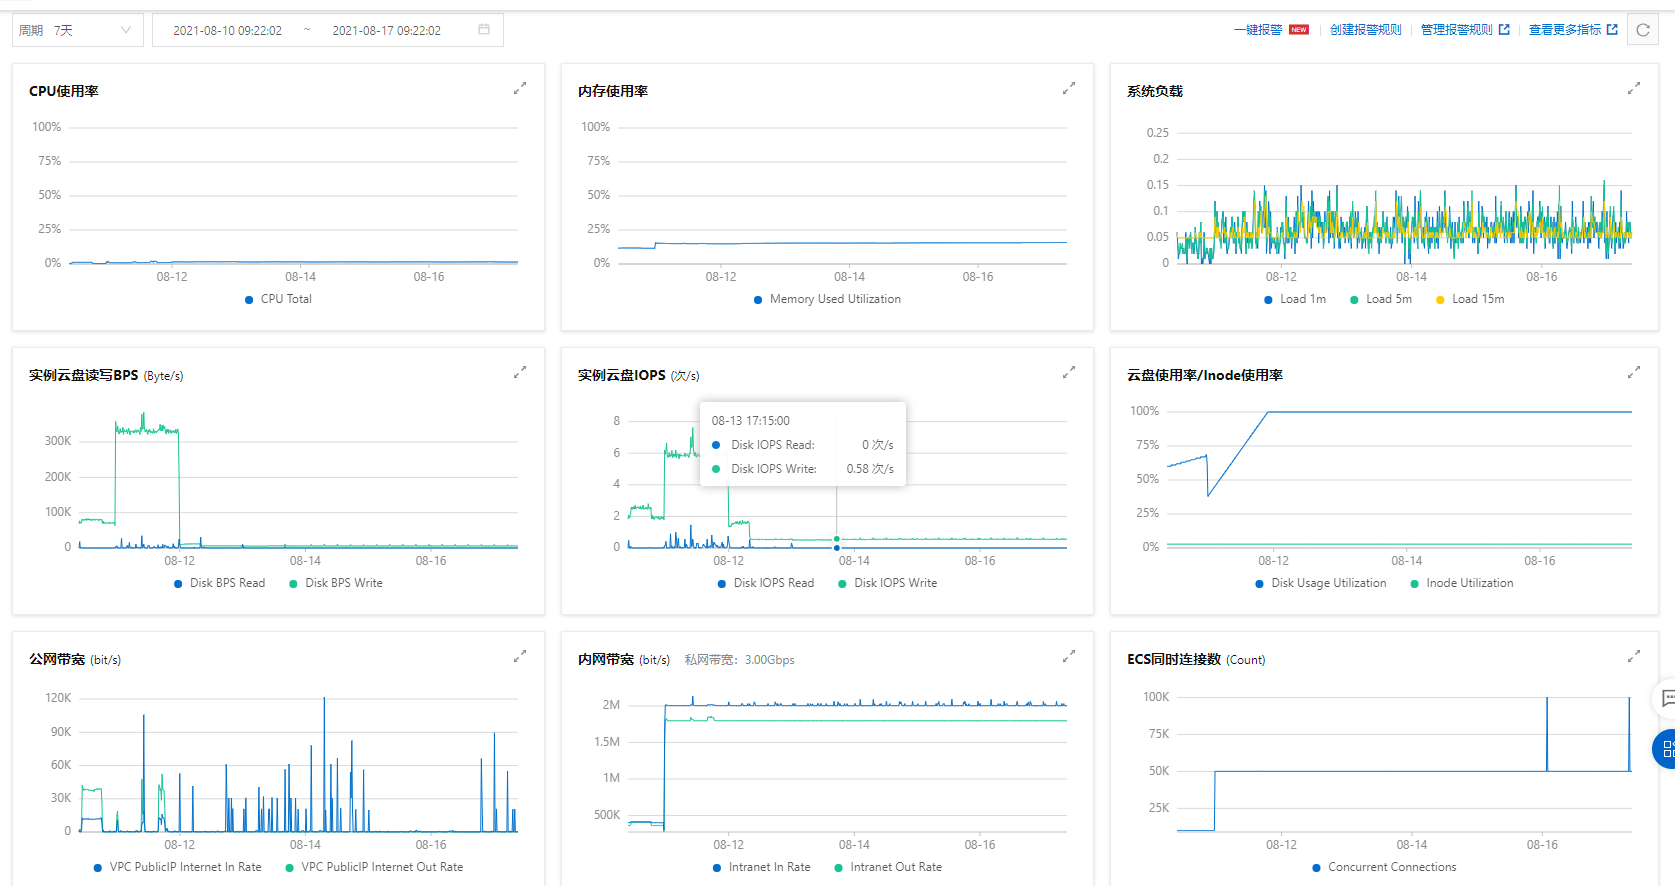Edit the end time 2021-08-17 09:22:02
The width and height of the screenshot is (1675, 886).
pyautogui.click(x=386, y=31)
